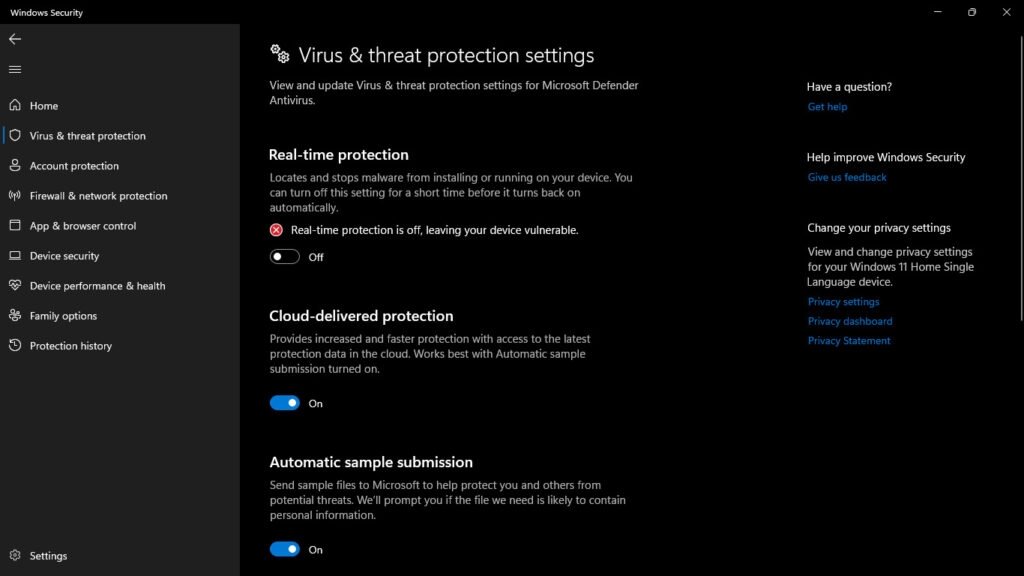The image size is (1024, 576).
Task: Disable Automatic sample submission
Action: [284, 549]
